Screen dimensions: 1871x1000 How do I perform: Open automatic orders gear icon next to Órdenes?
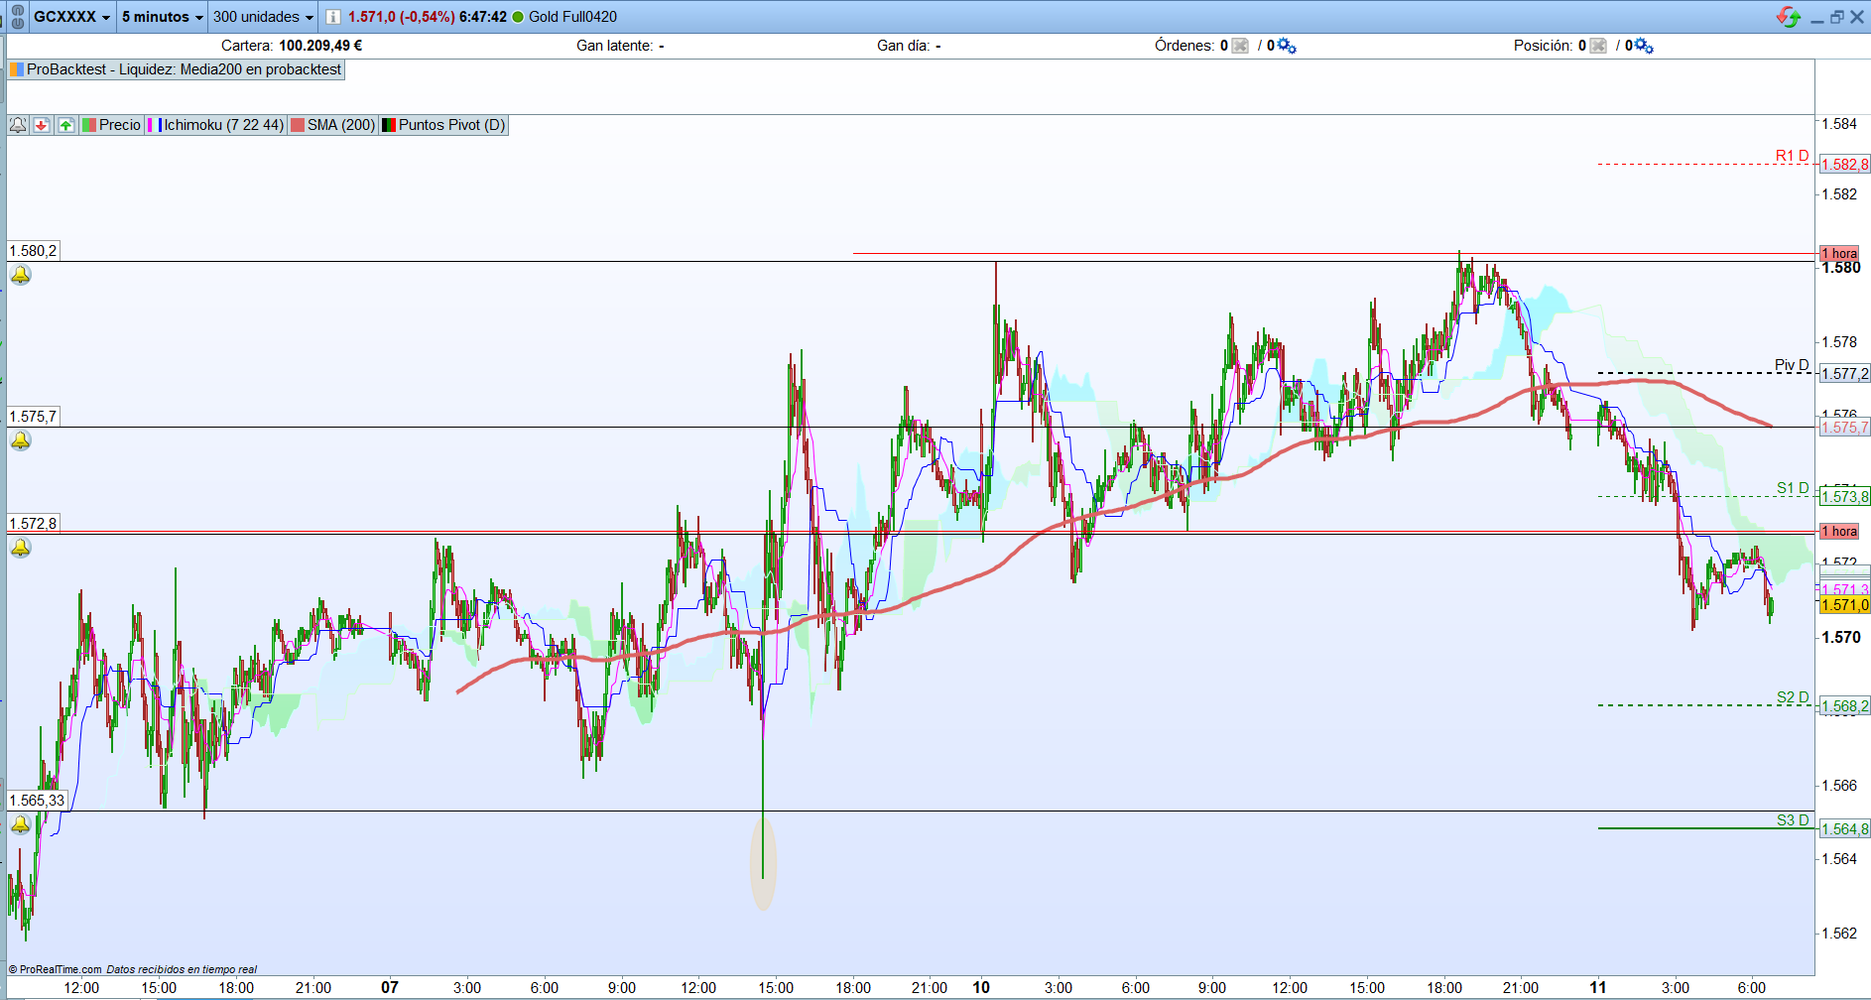tap(1286, 46)
